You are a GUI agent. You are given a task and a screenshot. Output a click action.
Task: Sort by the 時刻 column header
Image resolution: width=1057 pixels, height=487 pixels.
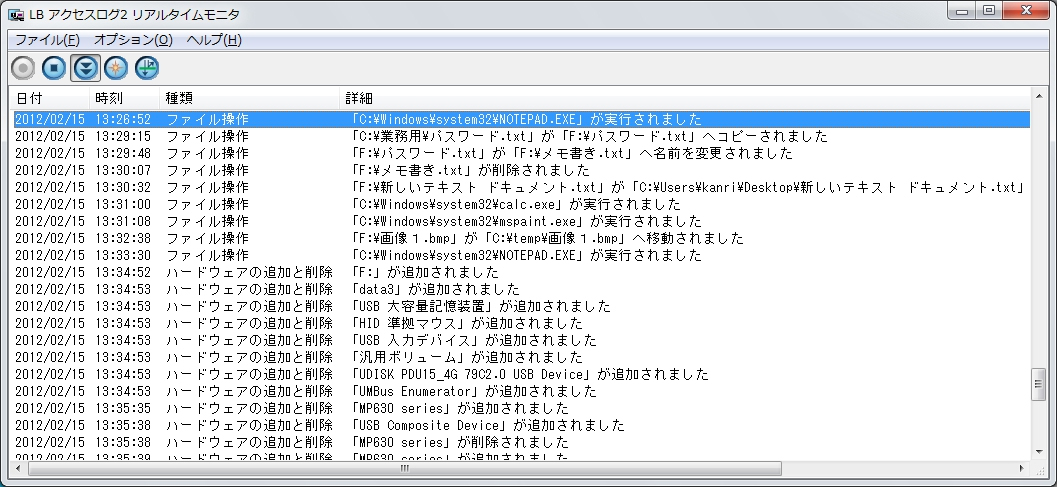click(110, 98)
